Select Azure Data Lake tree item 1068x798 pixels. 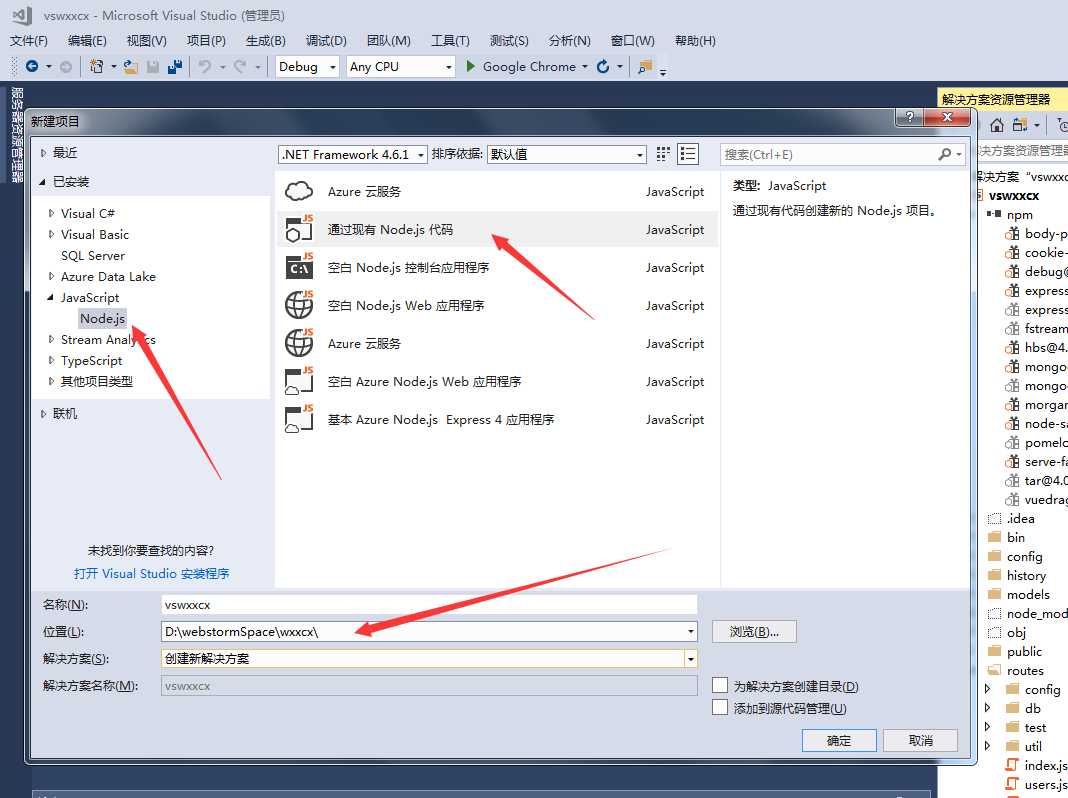108,276
